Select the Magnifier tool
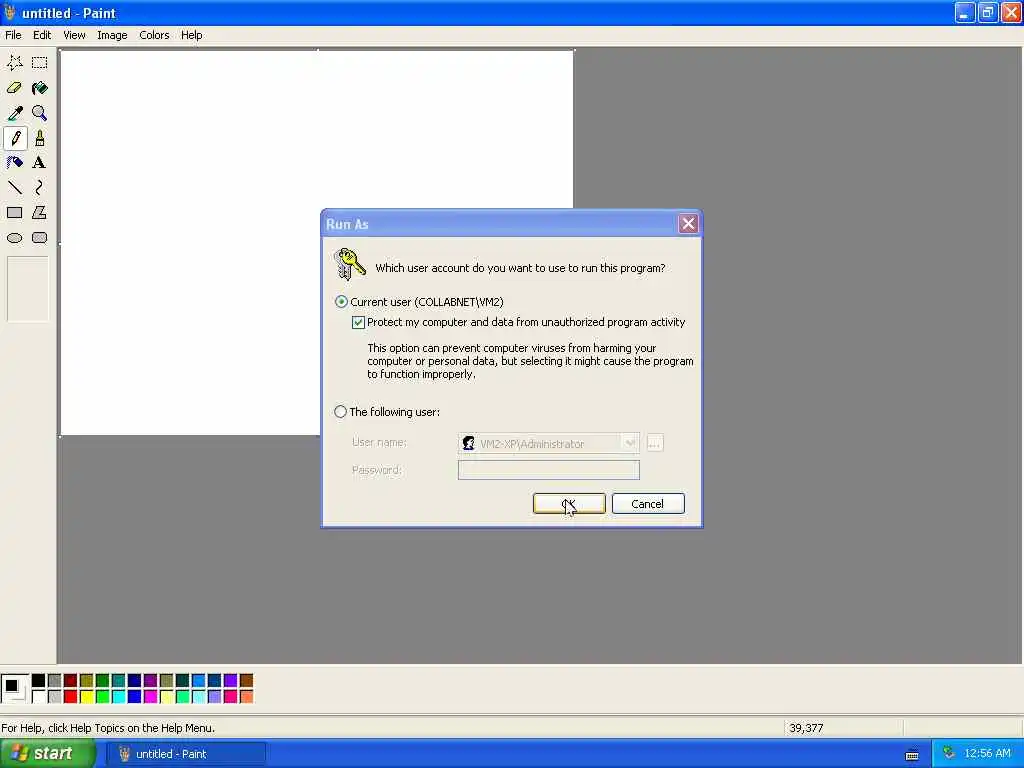 [39, 113]
